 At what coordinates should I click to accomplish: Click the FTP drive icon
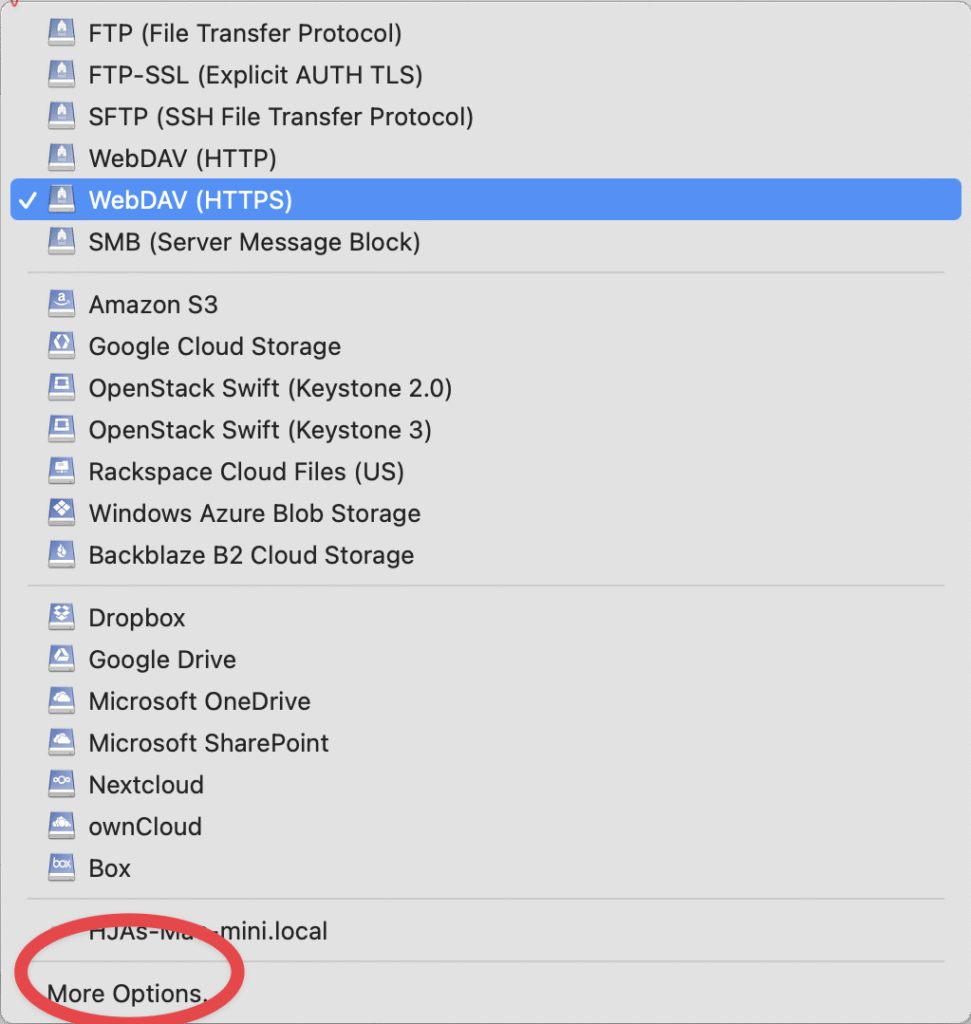[61, 33]
